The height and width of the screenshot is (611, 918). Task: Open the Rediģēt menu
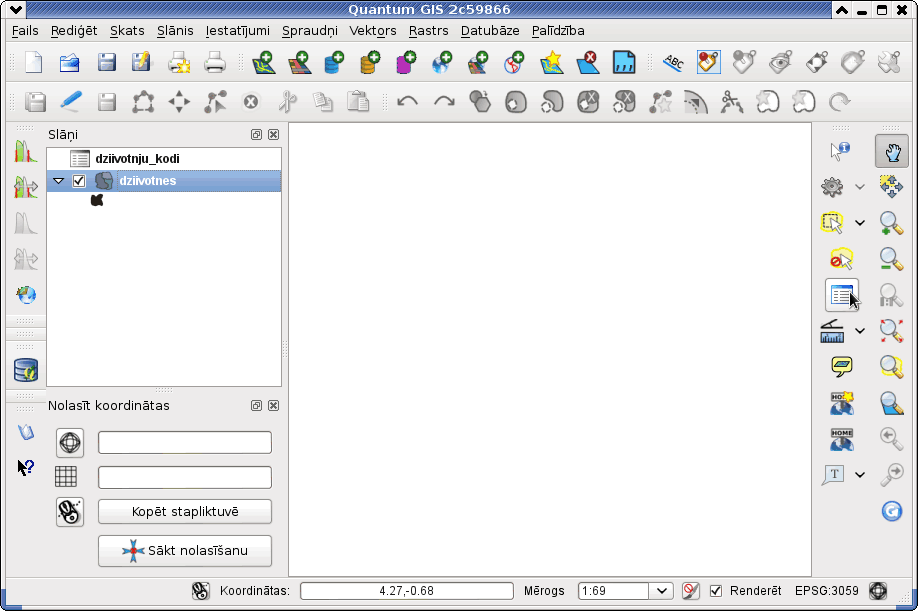click(x=74, y=30)
